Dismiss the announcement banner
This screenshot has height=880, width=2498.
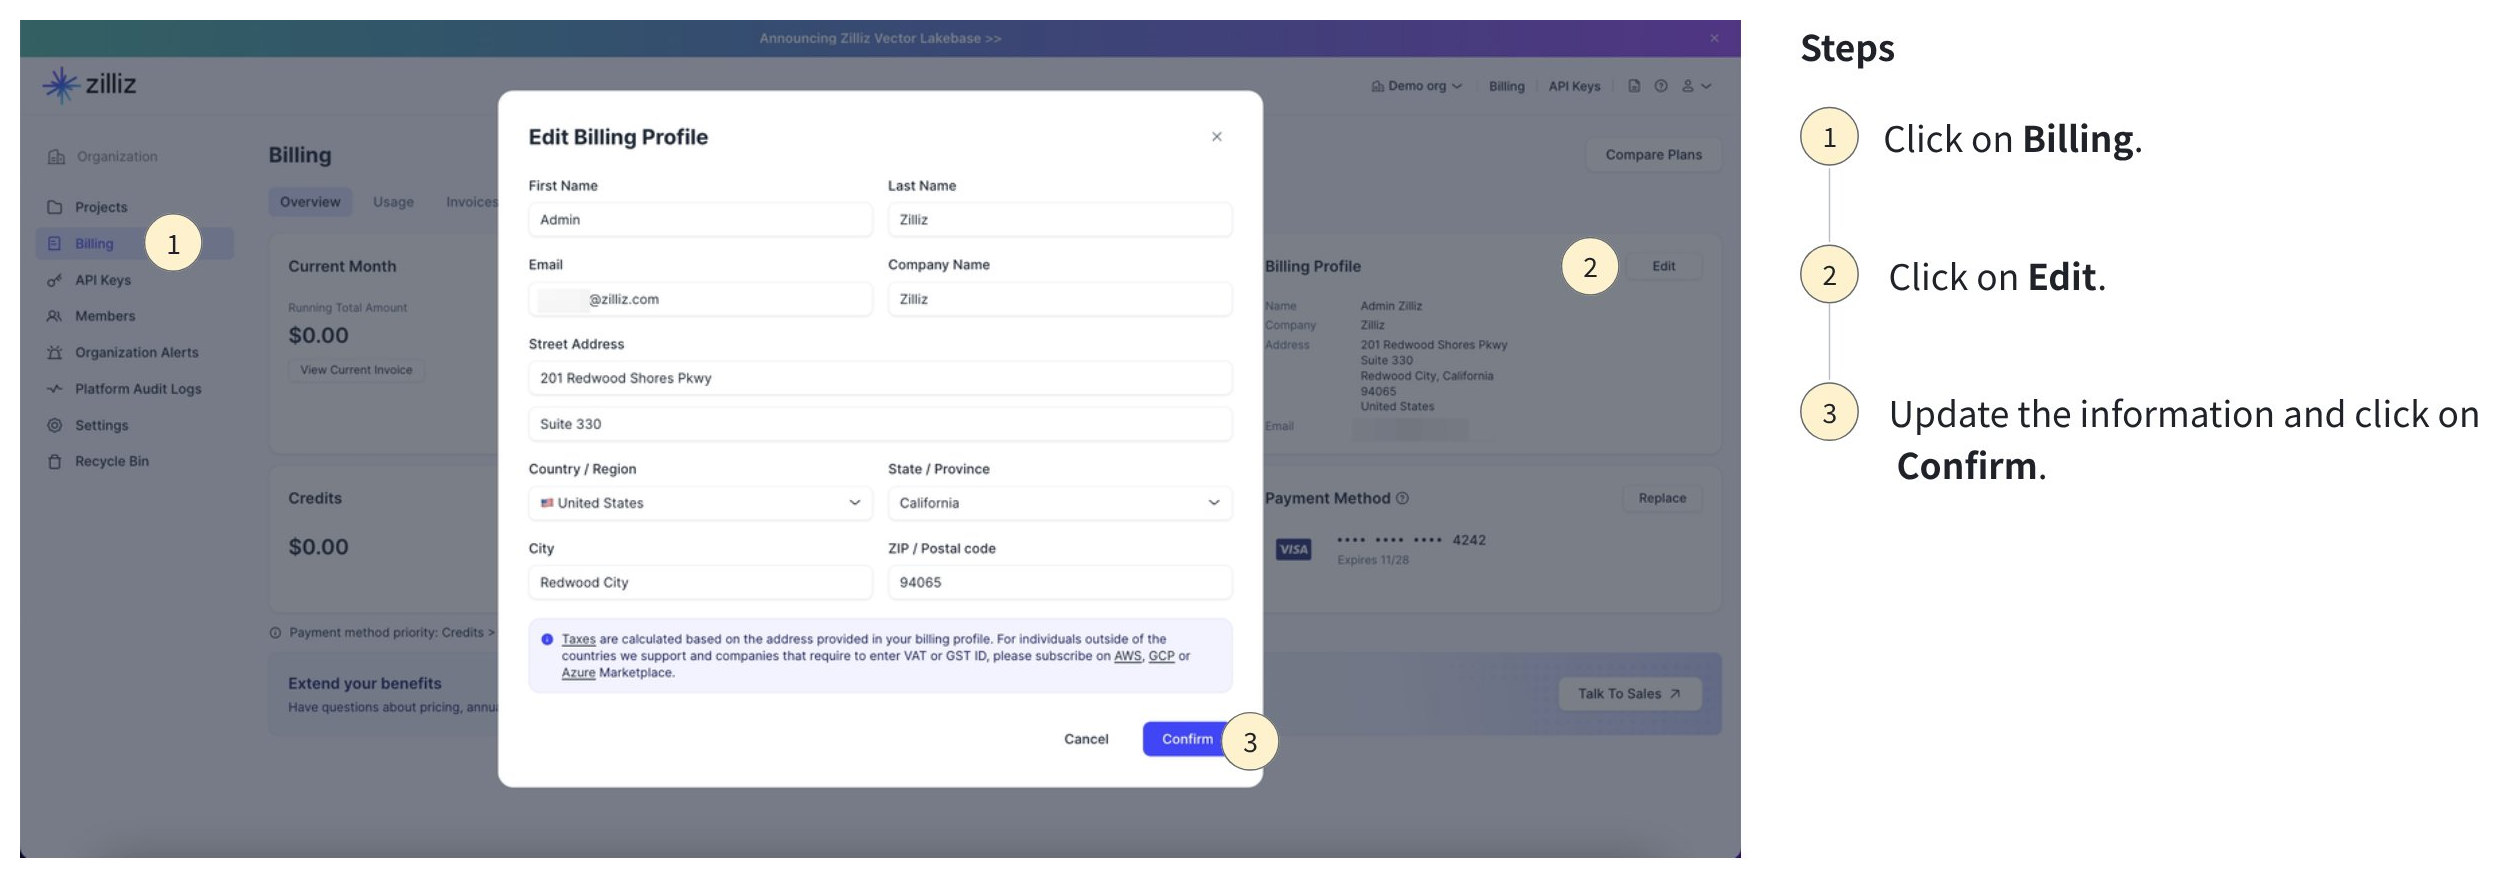point(1714,38)
